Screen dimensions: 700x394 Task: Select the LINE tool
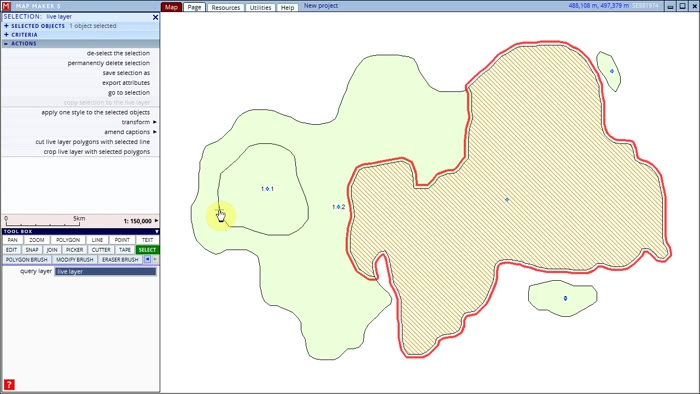(97, 240)
